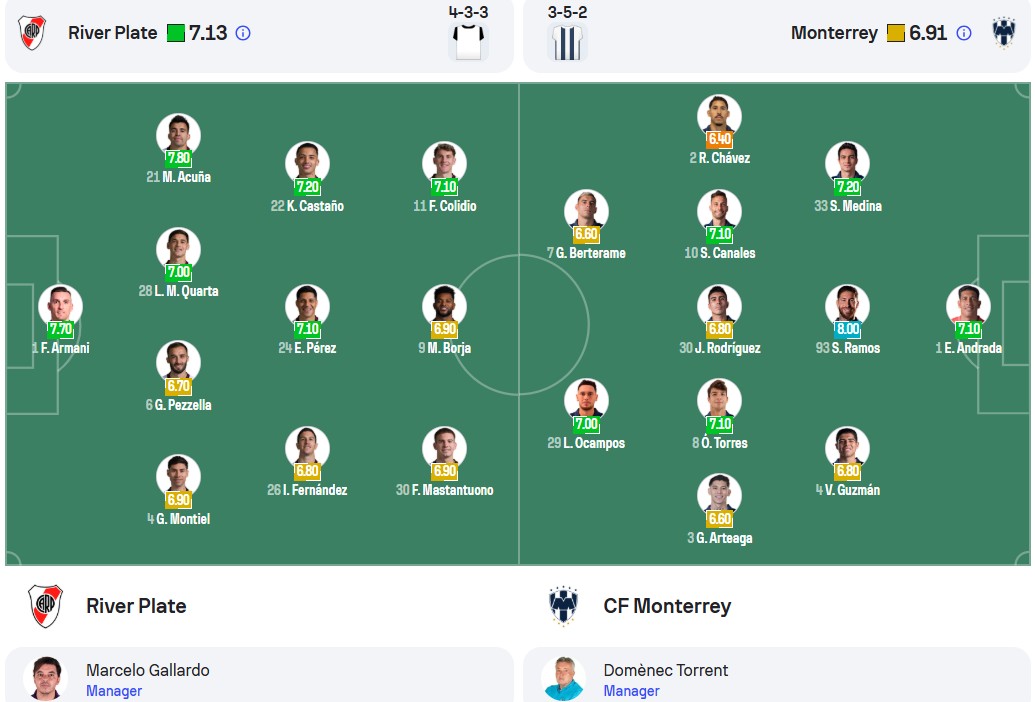
Task: Select F. Armani goalkeeper avatar
Action: click(x=60, y=306)
